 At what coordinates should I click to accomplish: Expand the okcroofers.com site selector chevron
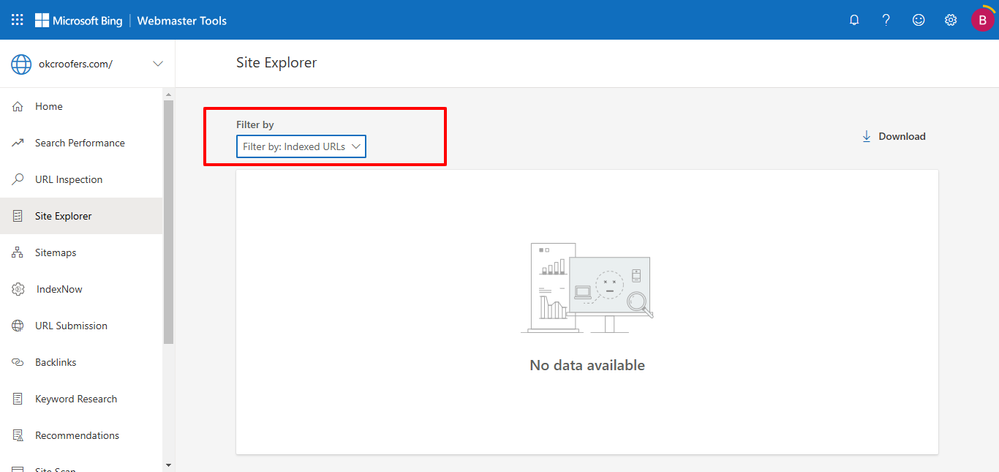(x=158, y=64)
